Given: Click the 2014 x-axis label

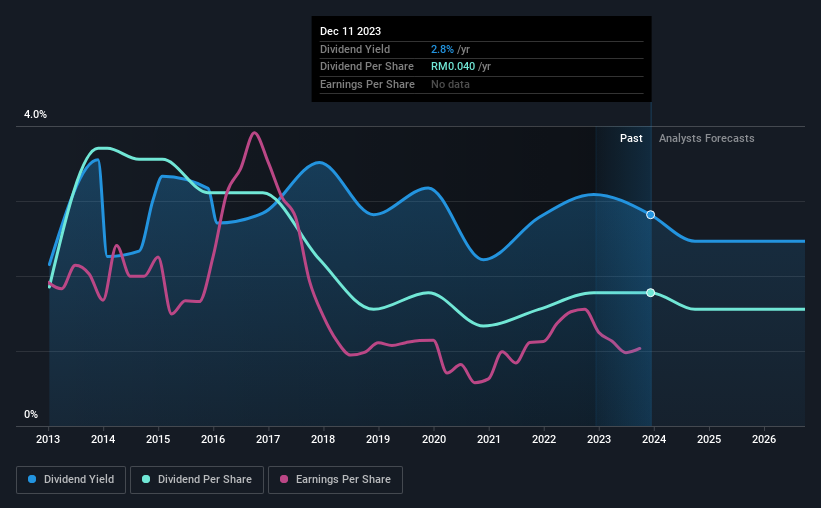Looking at the screenshot, I should click(103, 439).
